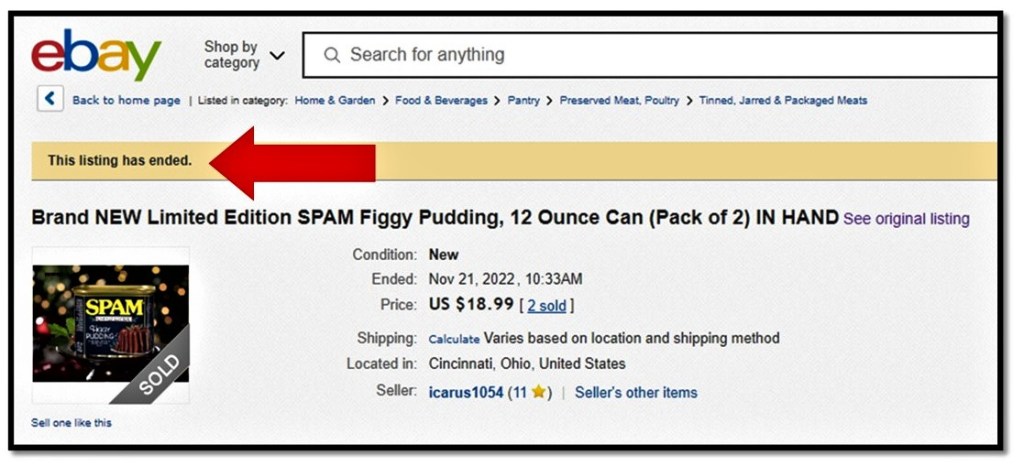View Seller's other items

[x=636, y=392]
